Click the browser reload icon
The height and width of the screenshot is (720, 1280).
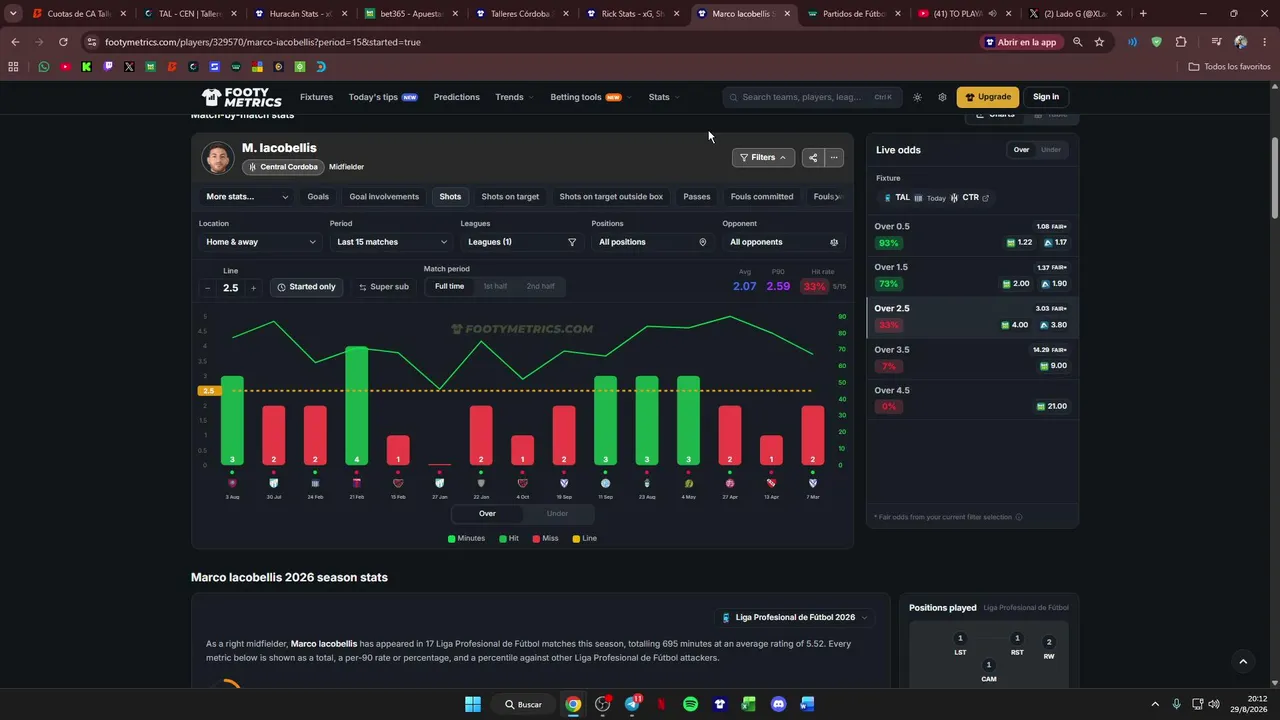63,42
